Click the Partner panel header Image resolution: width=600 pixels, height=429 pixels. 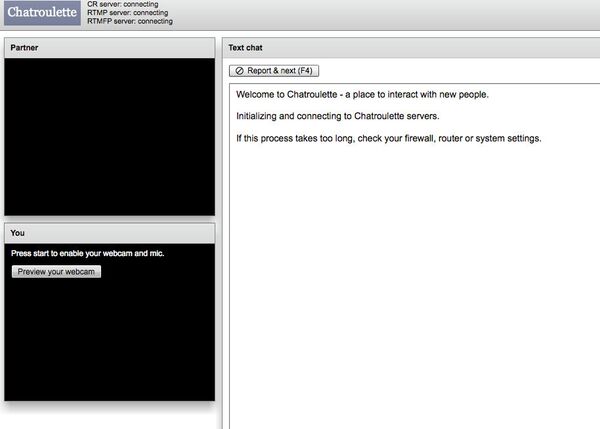tap(109, 48)
